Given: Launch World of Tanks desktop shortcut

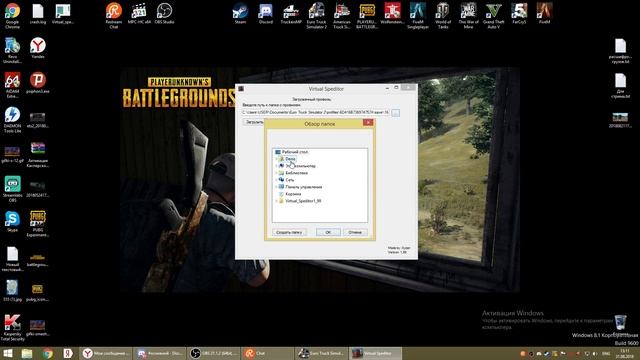Looking at the screenshot, I should tap(443, 16).
